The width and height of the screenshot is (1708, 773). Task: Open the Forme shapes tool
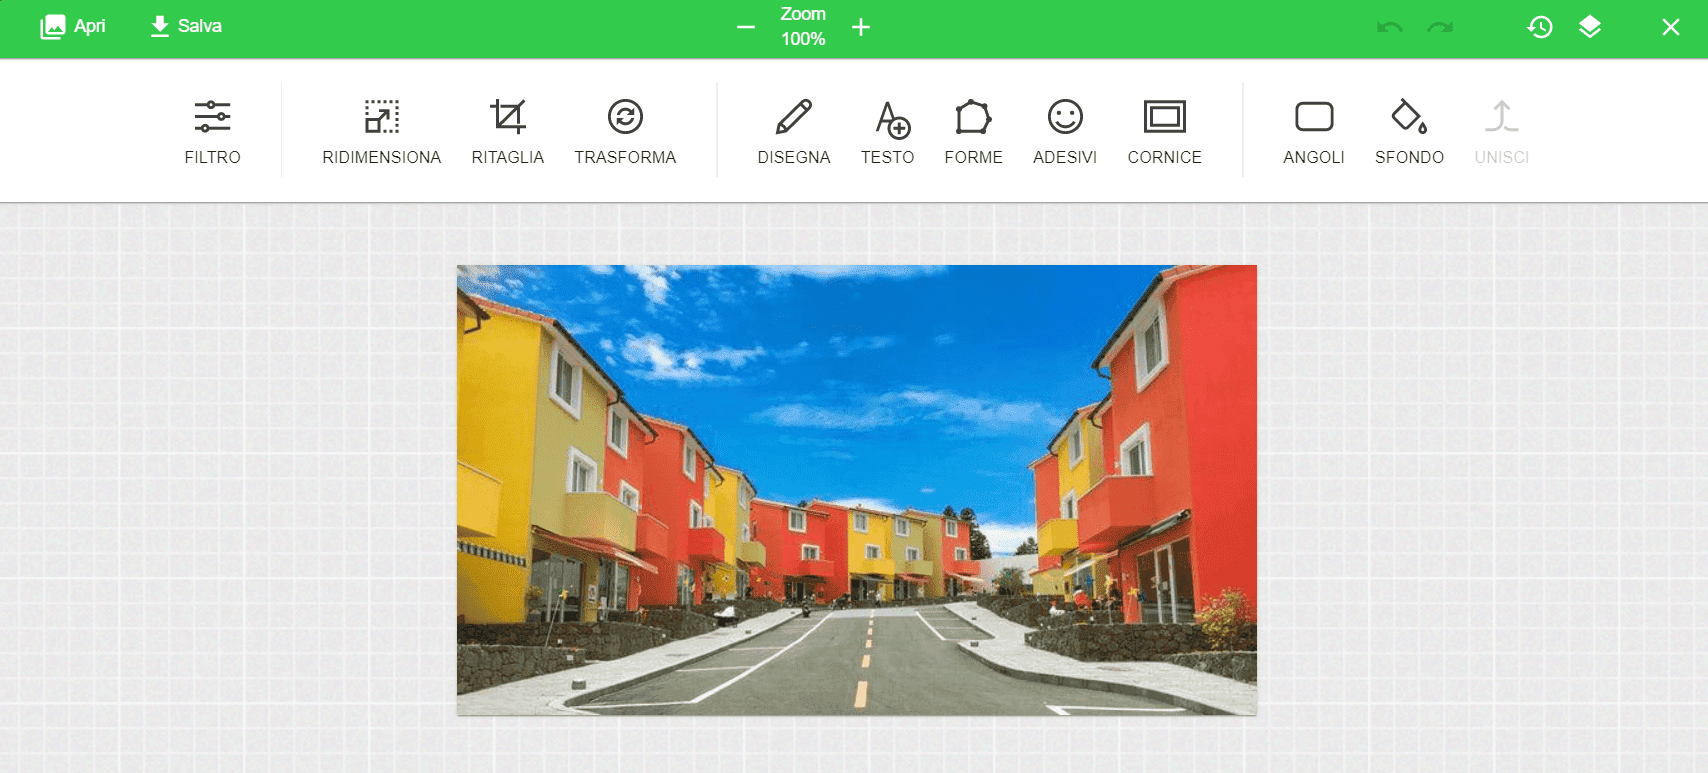click(973, 130)
